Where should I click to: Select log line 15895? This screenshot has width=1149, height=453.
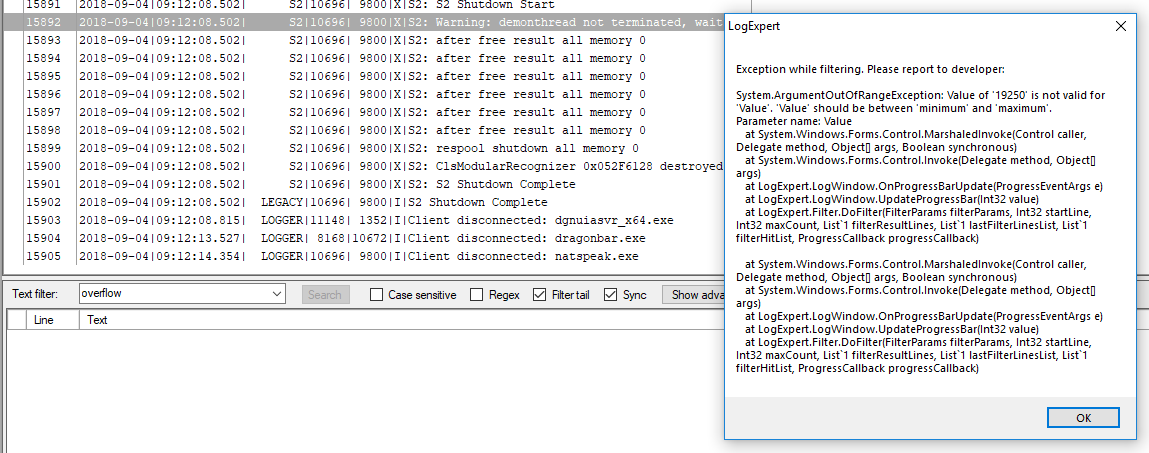(364, 76)
